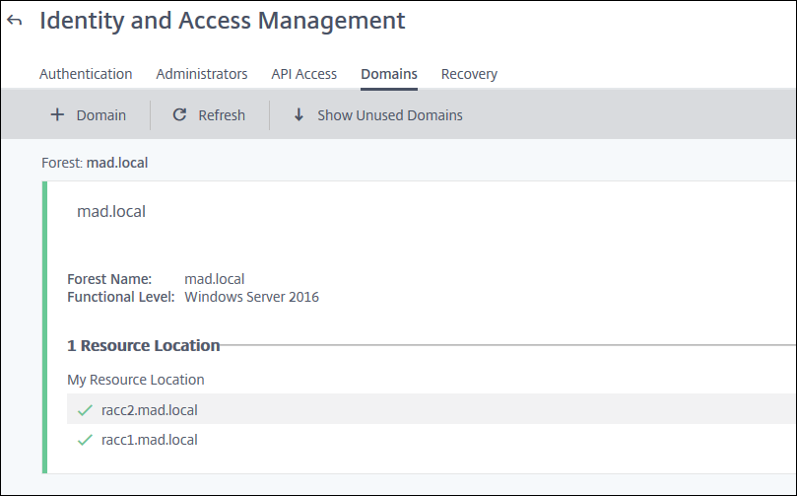This screenshot has width=797, height=496.
Task: Select the racc2.mad.local connector row
Action: pos(150,410)
